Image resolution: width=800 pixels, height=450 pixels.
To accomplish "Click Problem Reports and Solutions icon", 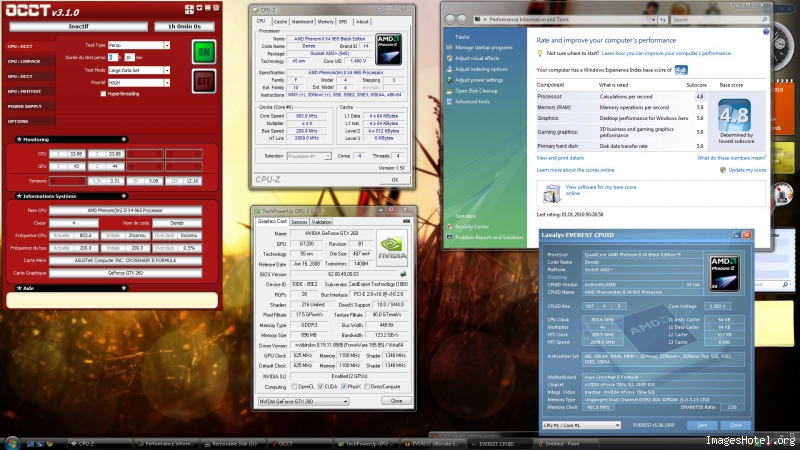I will 449,237.
